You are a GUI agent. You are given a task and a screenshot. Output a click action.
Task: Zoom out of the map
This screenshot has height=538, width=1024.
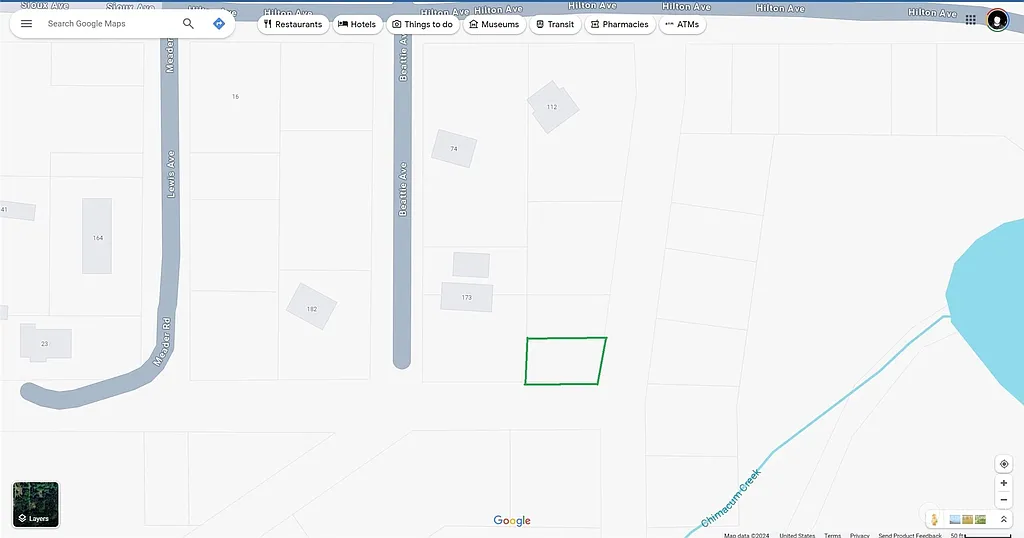pyautogui.click(x=1003, y=500)
